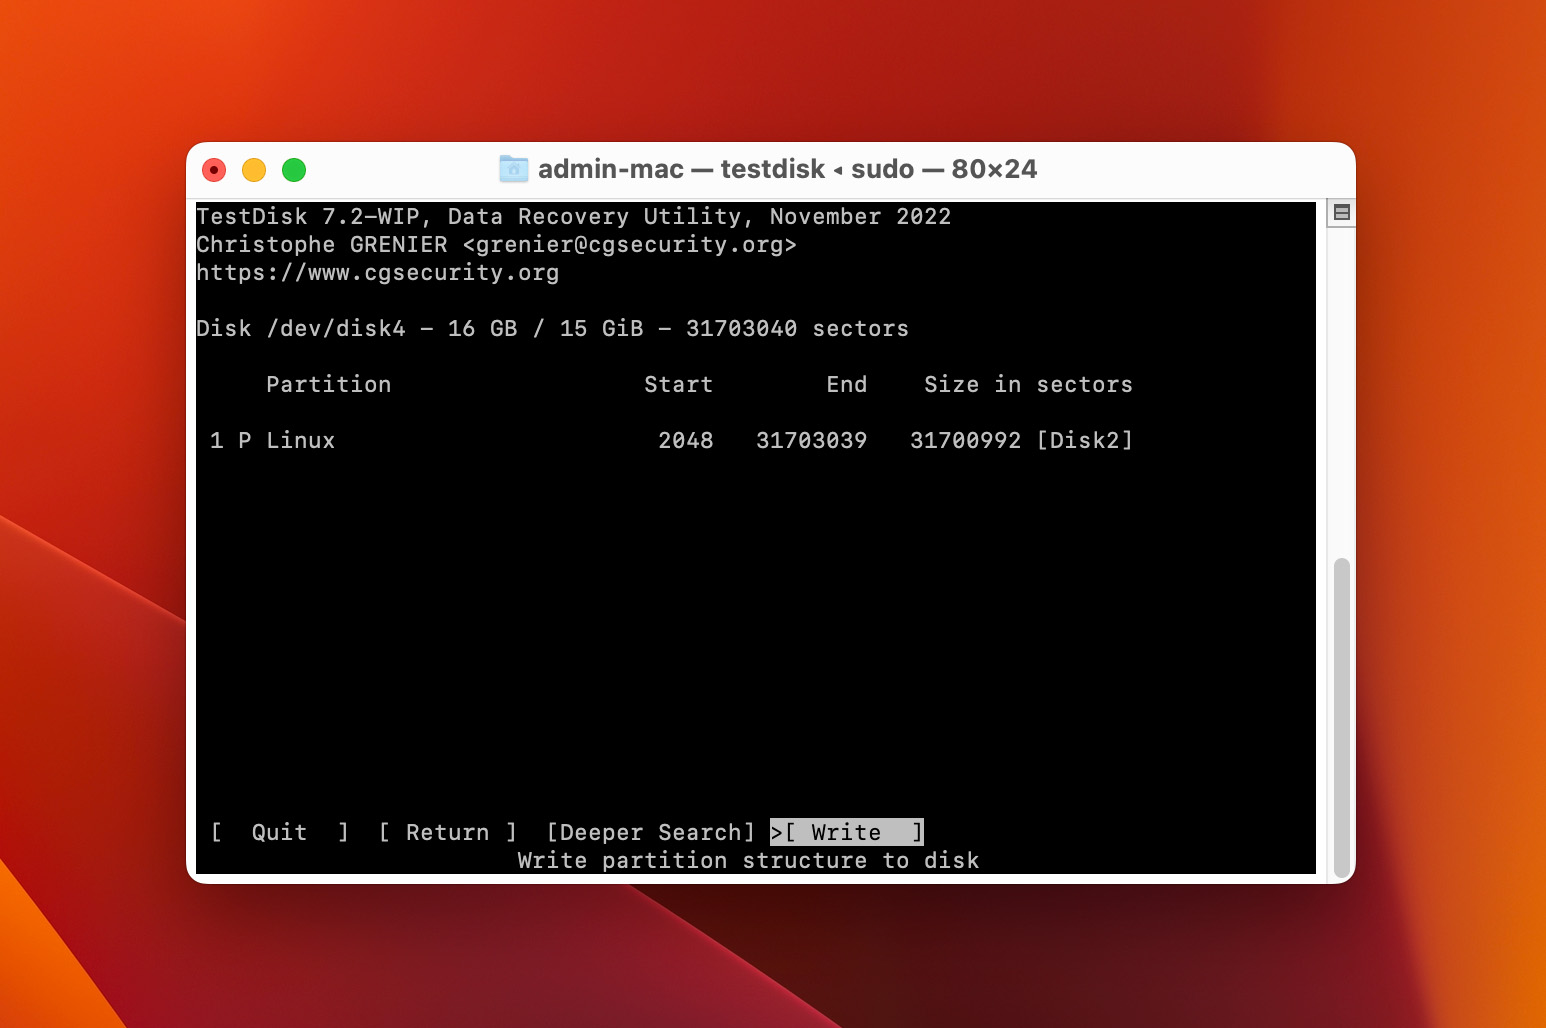Screen dimensions: 1546x1028
Task: Click the Size in sectors column header
Action: [x=1029, y=384]
